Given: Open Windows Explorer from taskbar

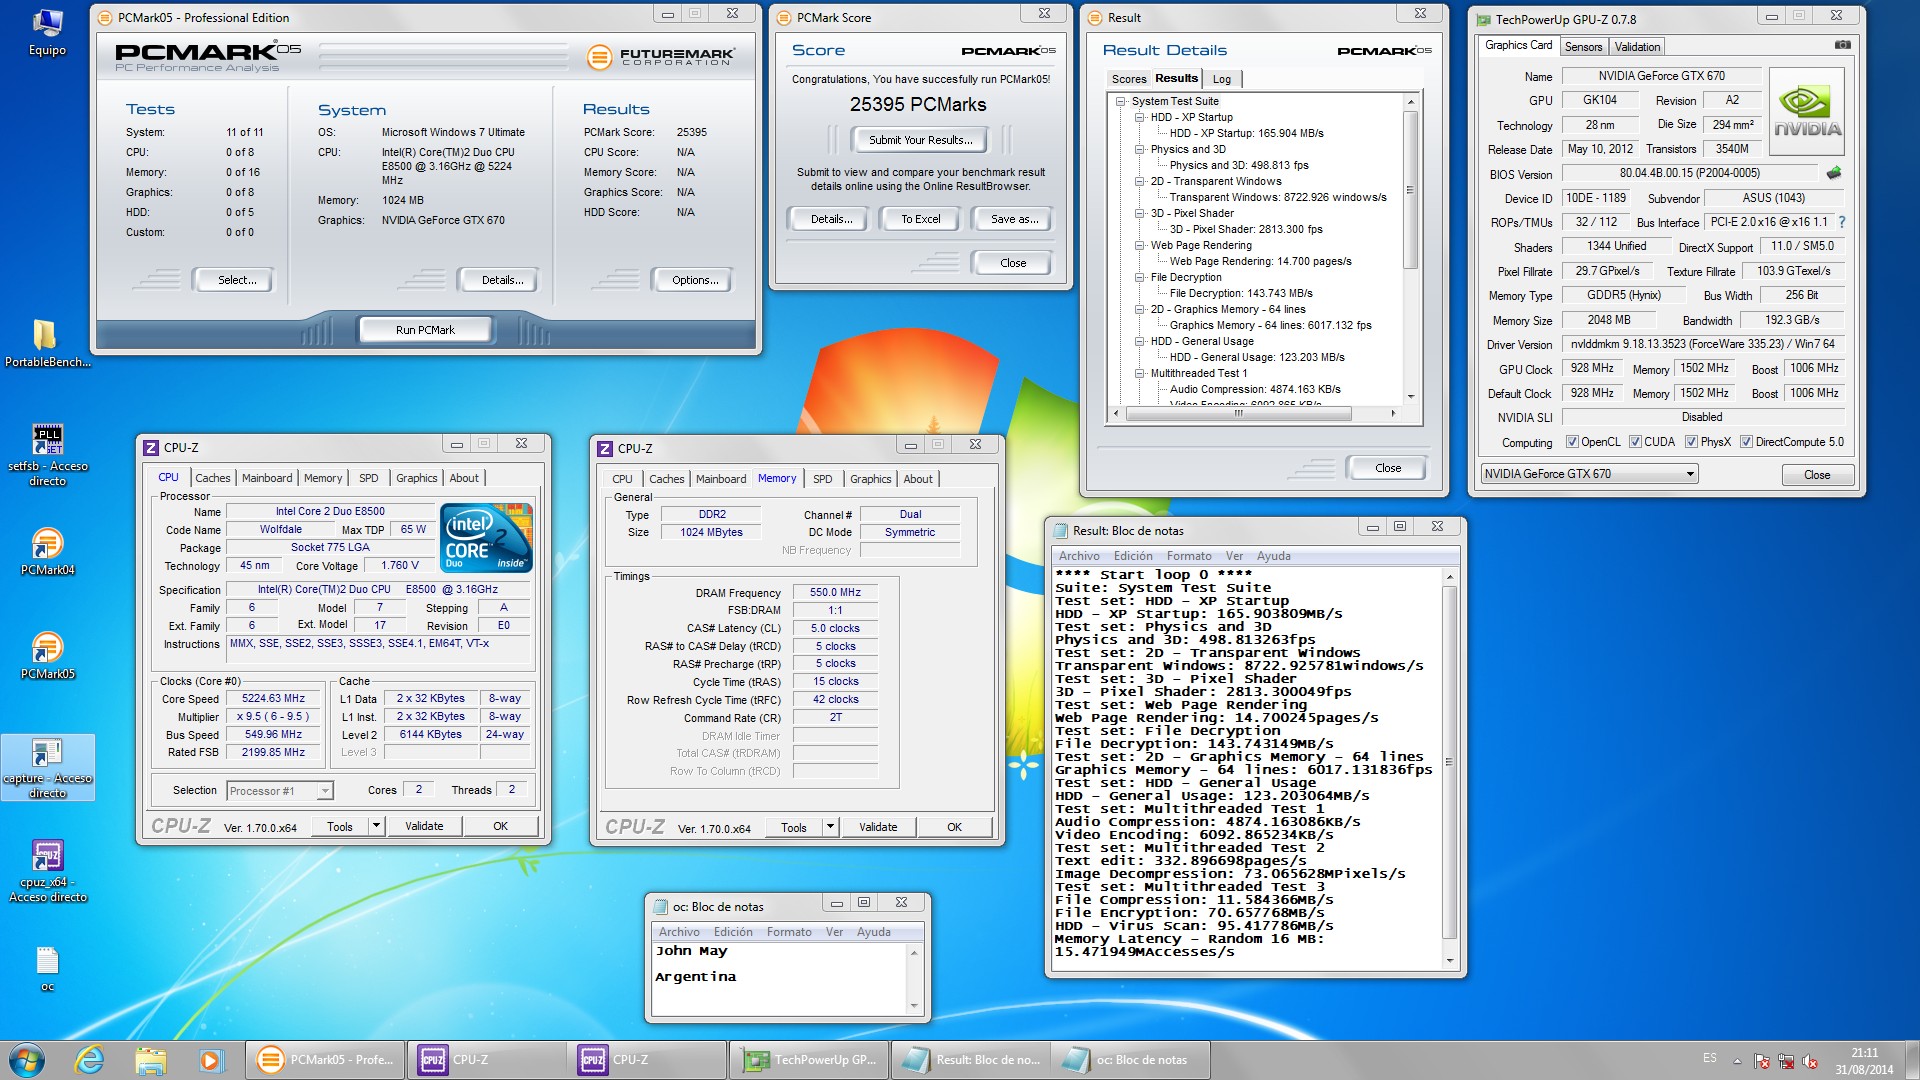Looking at the screenshot, I should tap(150, 1060).
